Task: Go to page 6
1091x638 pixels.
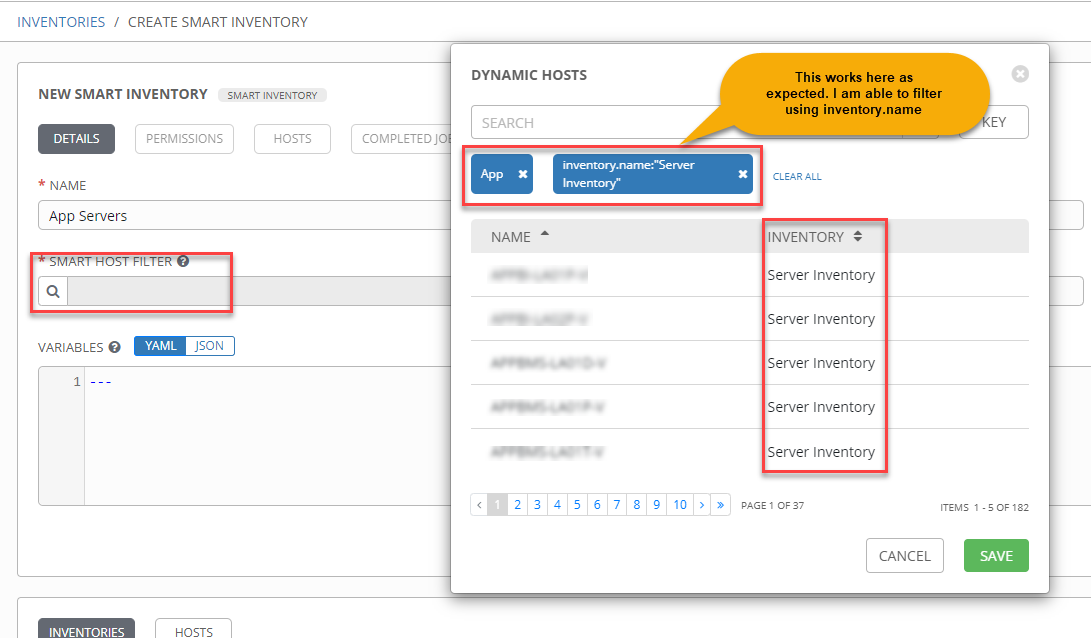Action: pyautogui.click(x=597, y=504)
